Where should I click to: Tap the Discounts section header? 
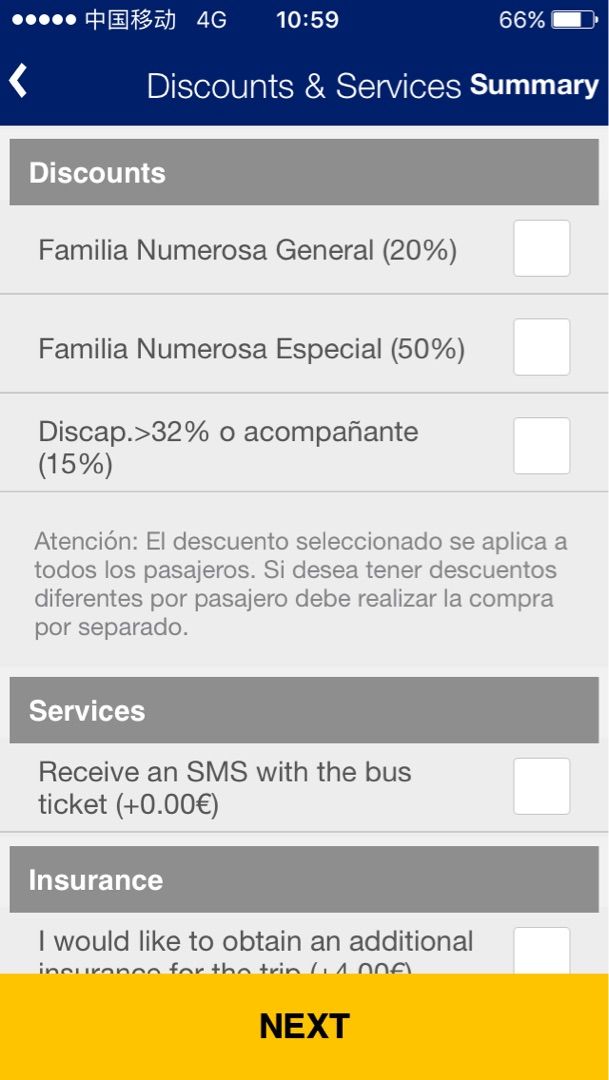coord(304,173)
